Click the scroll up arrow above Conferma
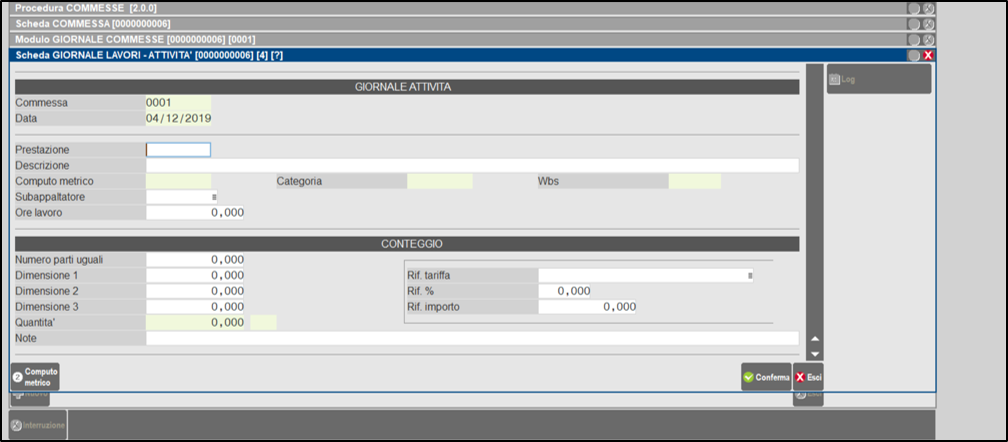 (815, 340)
